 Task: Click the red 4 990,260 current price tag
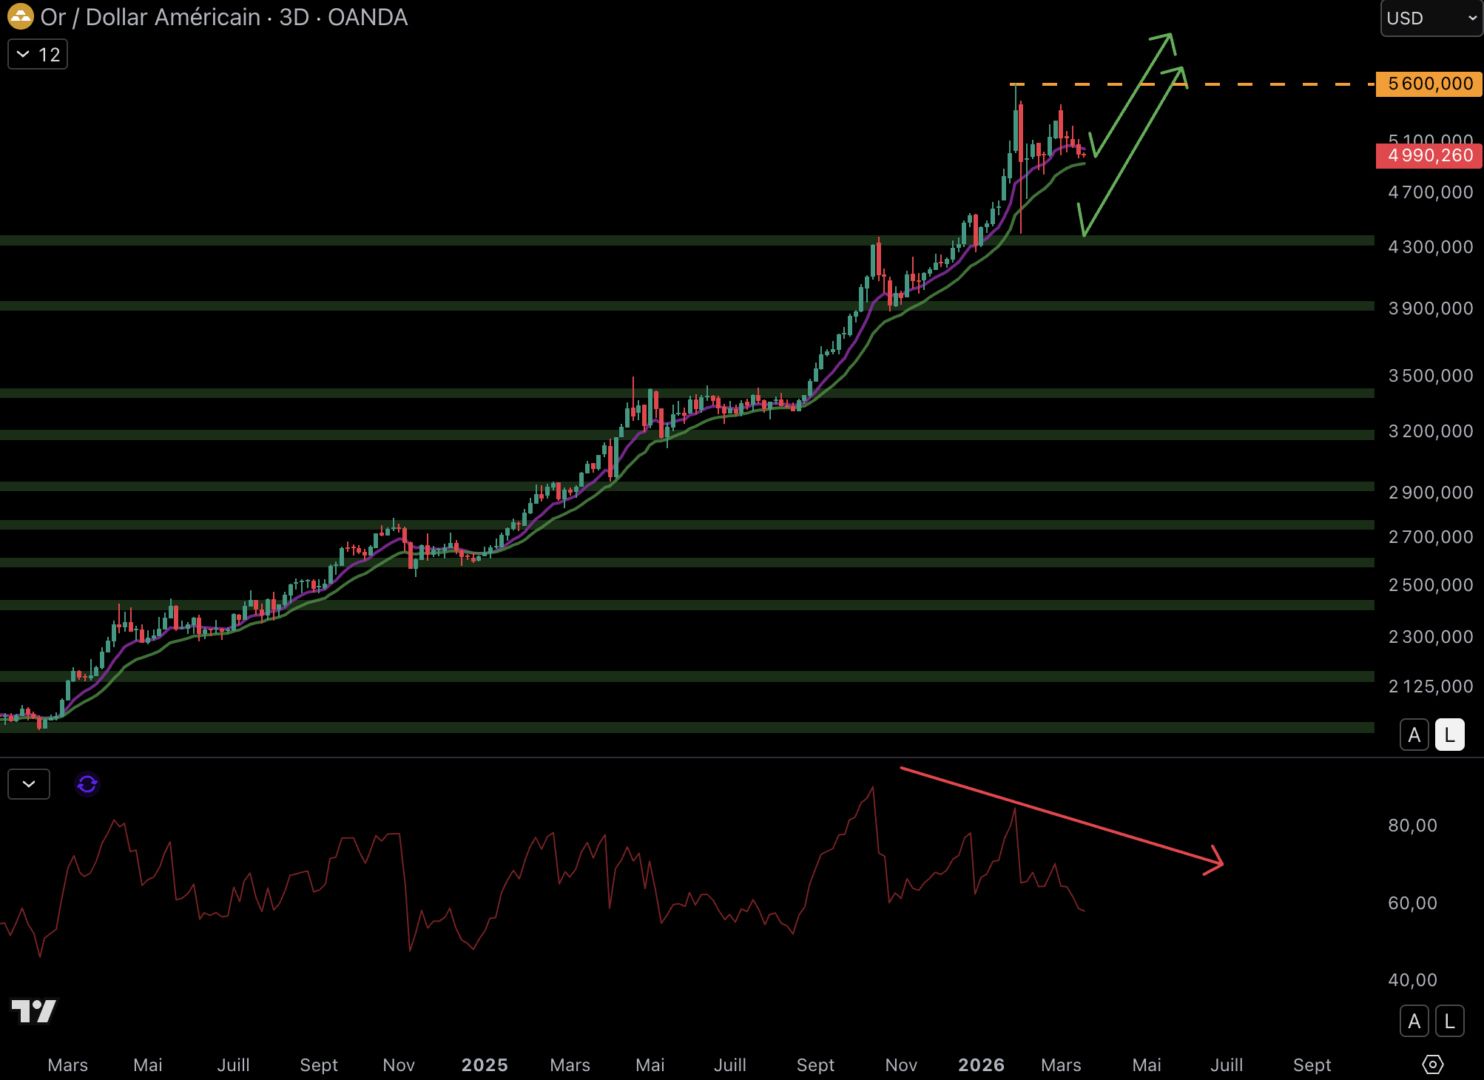(x=1429, y=156)
